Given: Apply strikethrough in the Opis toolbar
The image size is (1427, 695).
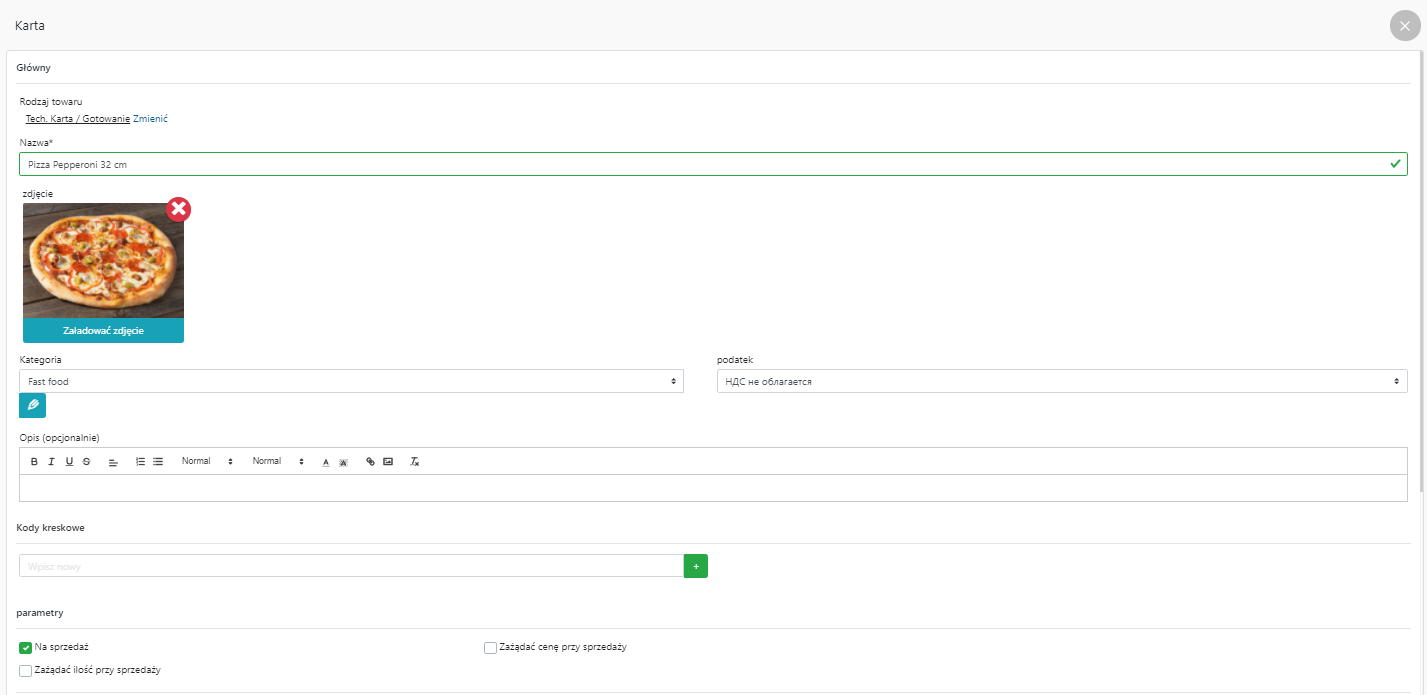Looking at the screenshot, I should click(x=87, y=462).
